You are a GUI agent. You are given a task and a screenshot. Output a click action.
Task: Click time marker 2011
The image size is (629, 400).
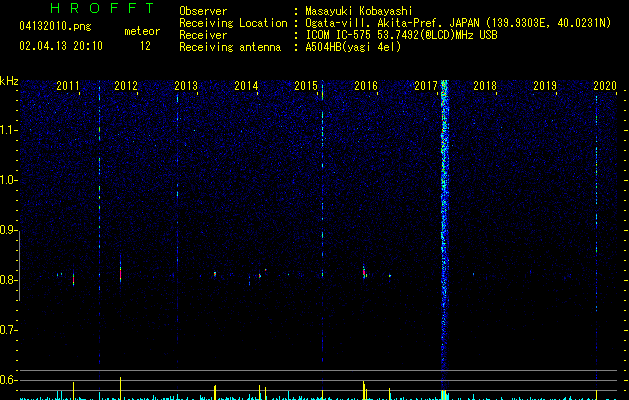tap(68, 86)
